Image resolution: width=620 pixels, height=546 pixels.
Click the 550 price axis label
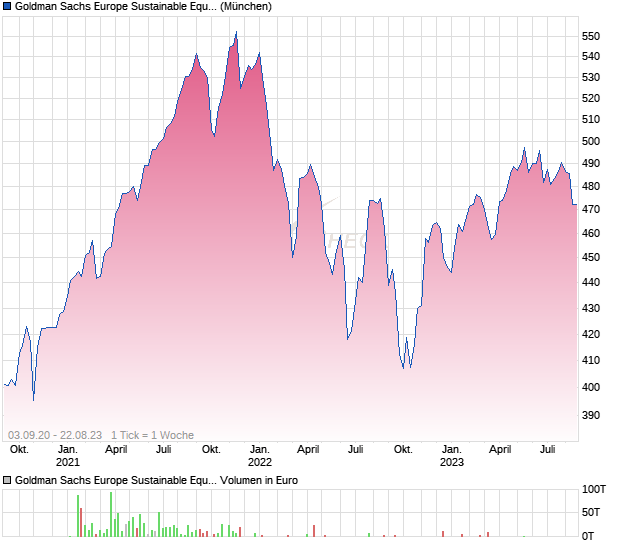tap(591, 36)
